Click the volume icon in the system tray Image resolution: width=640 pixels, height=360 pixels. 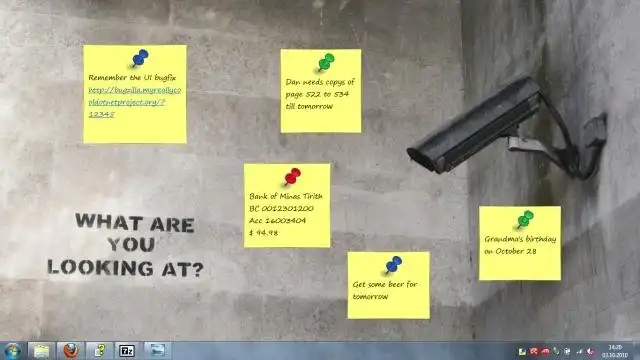coord(591,351)
